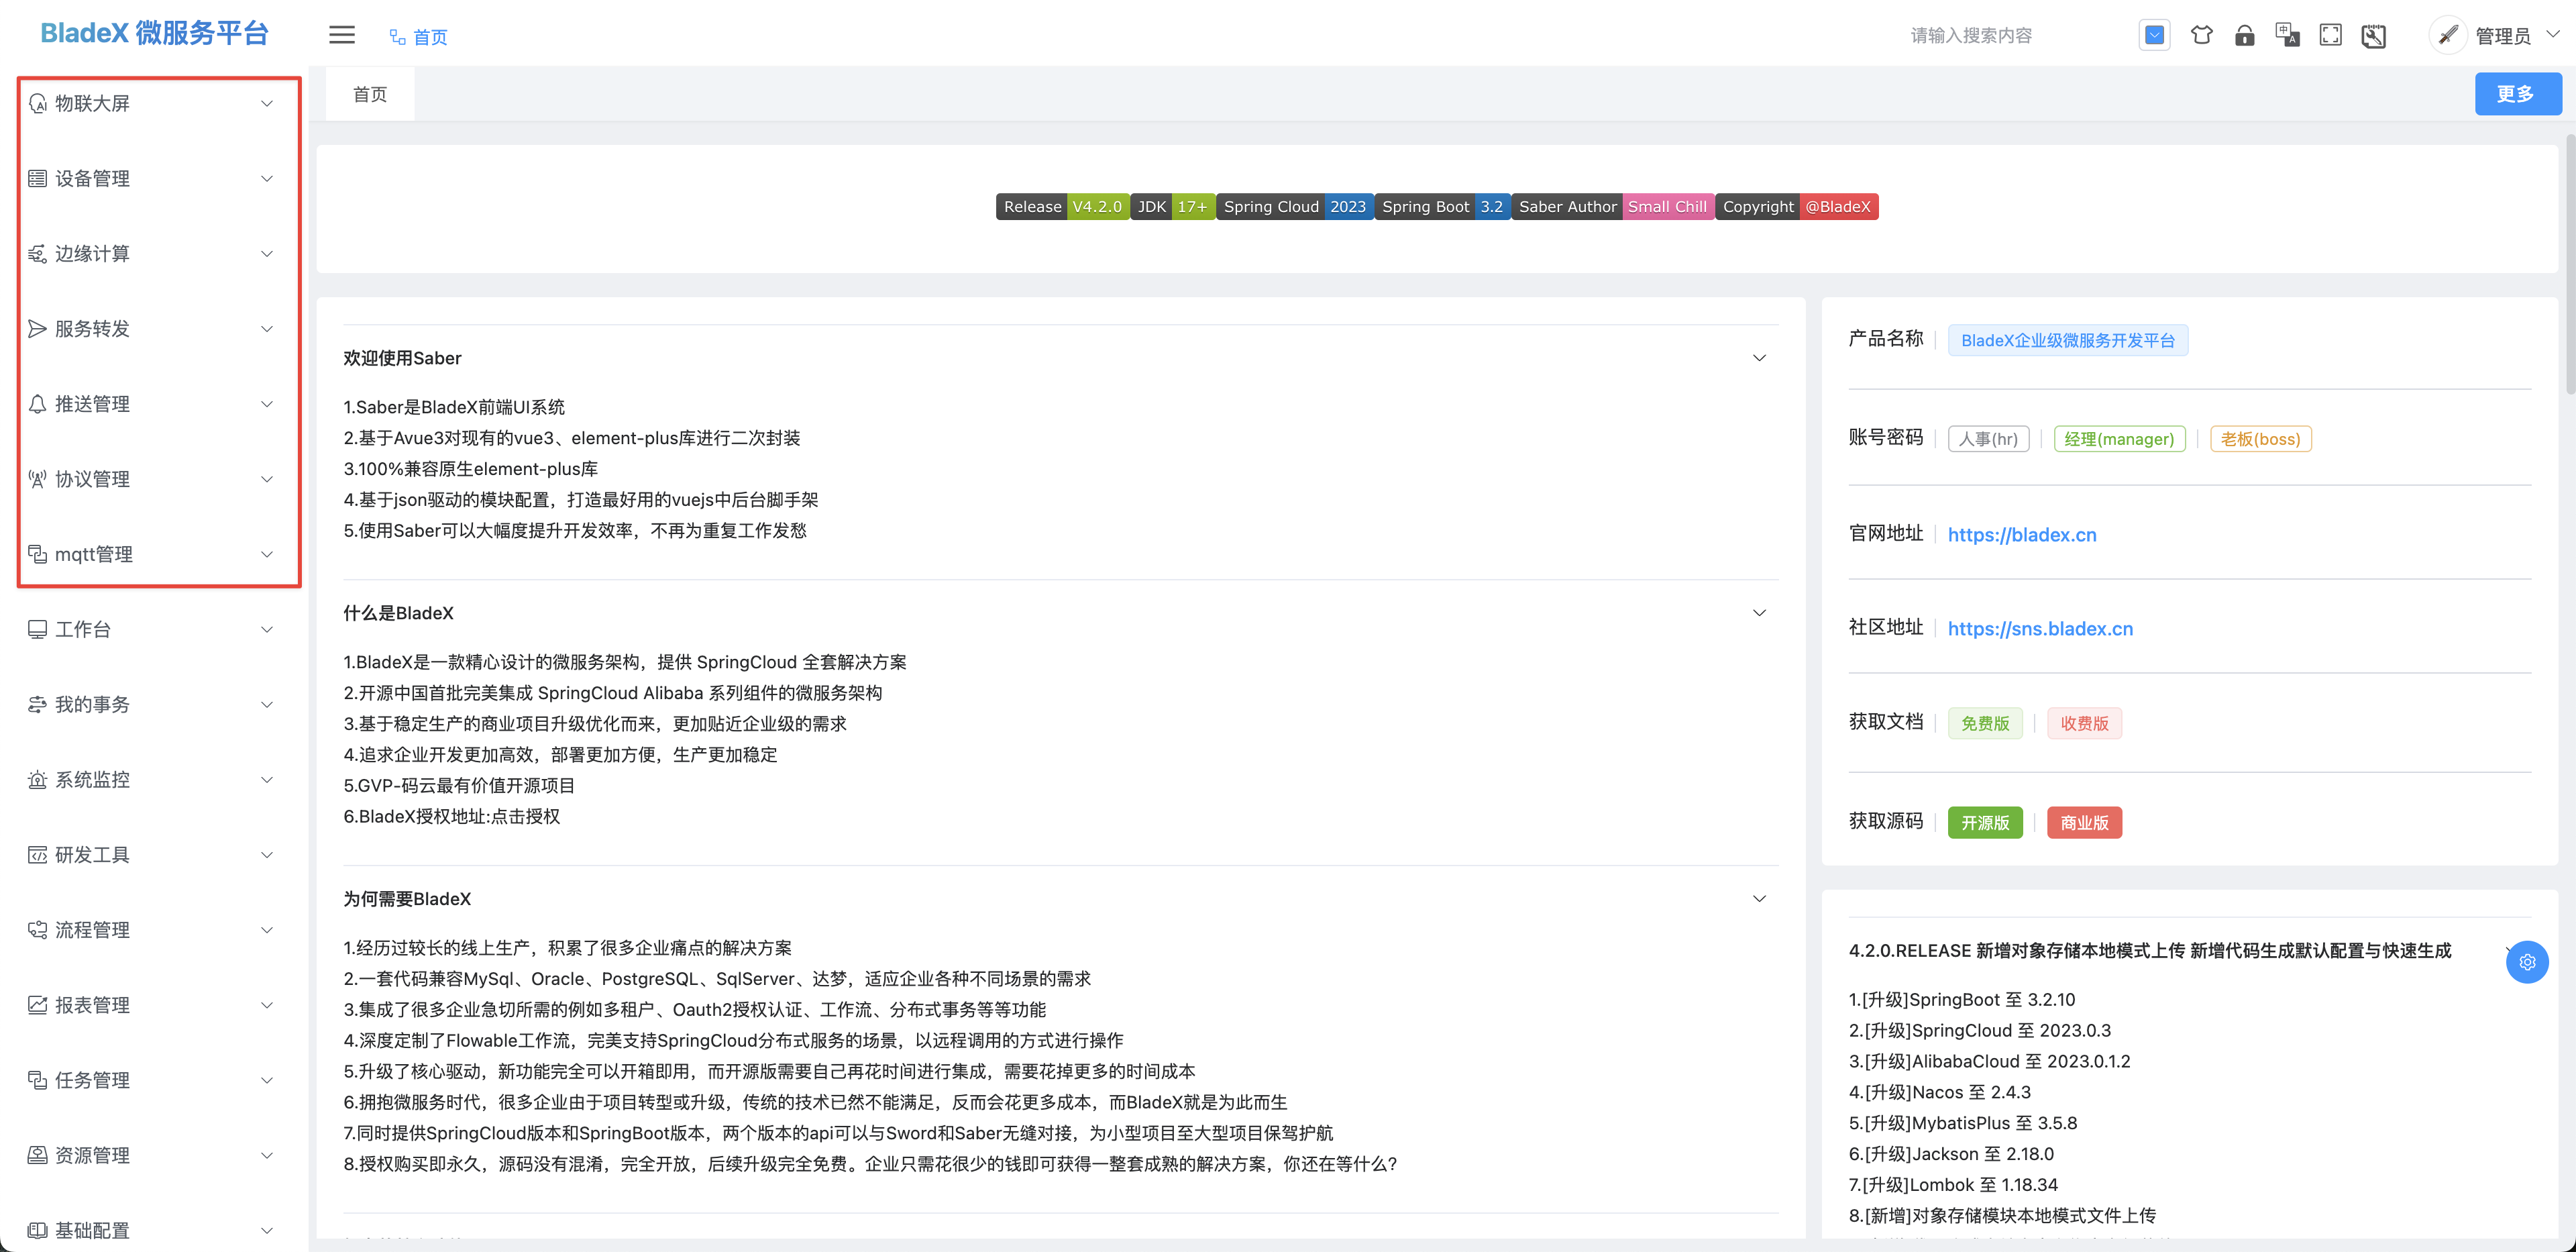2576x1252 pixels.
Task: Click the 协议管理 antenna icon
Action: click(x=37, y=478)
